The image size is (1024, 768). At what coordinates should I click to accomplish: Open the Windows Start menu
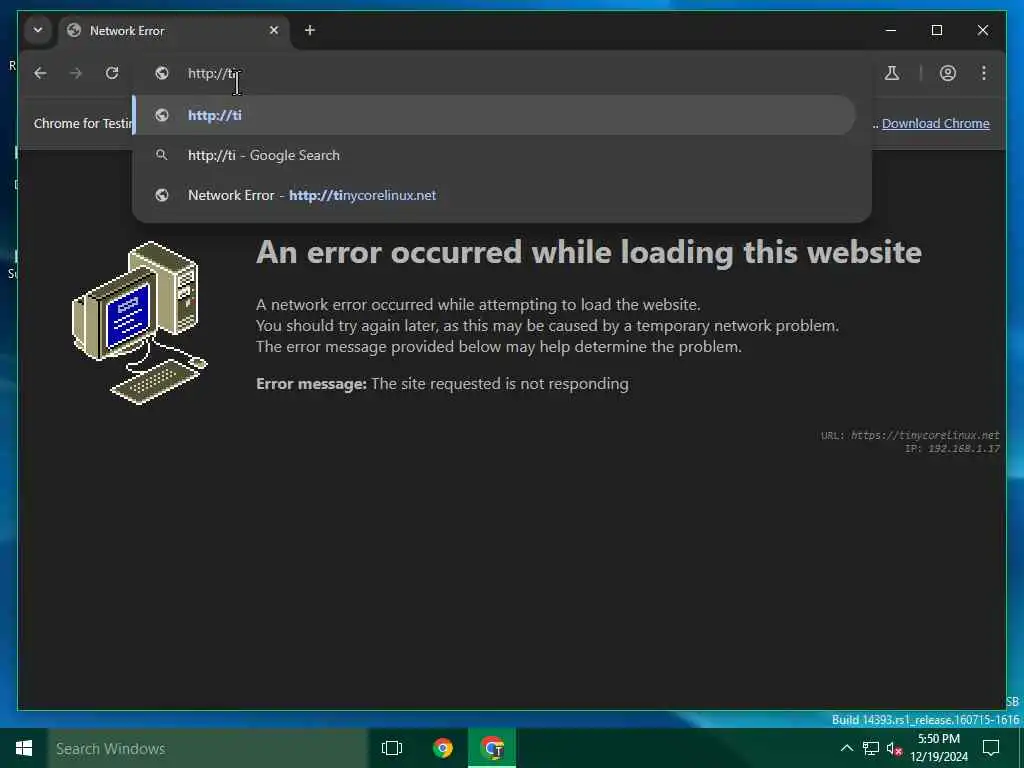[24, 748]
